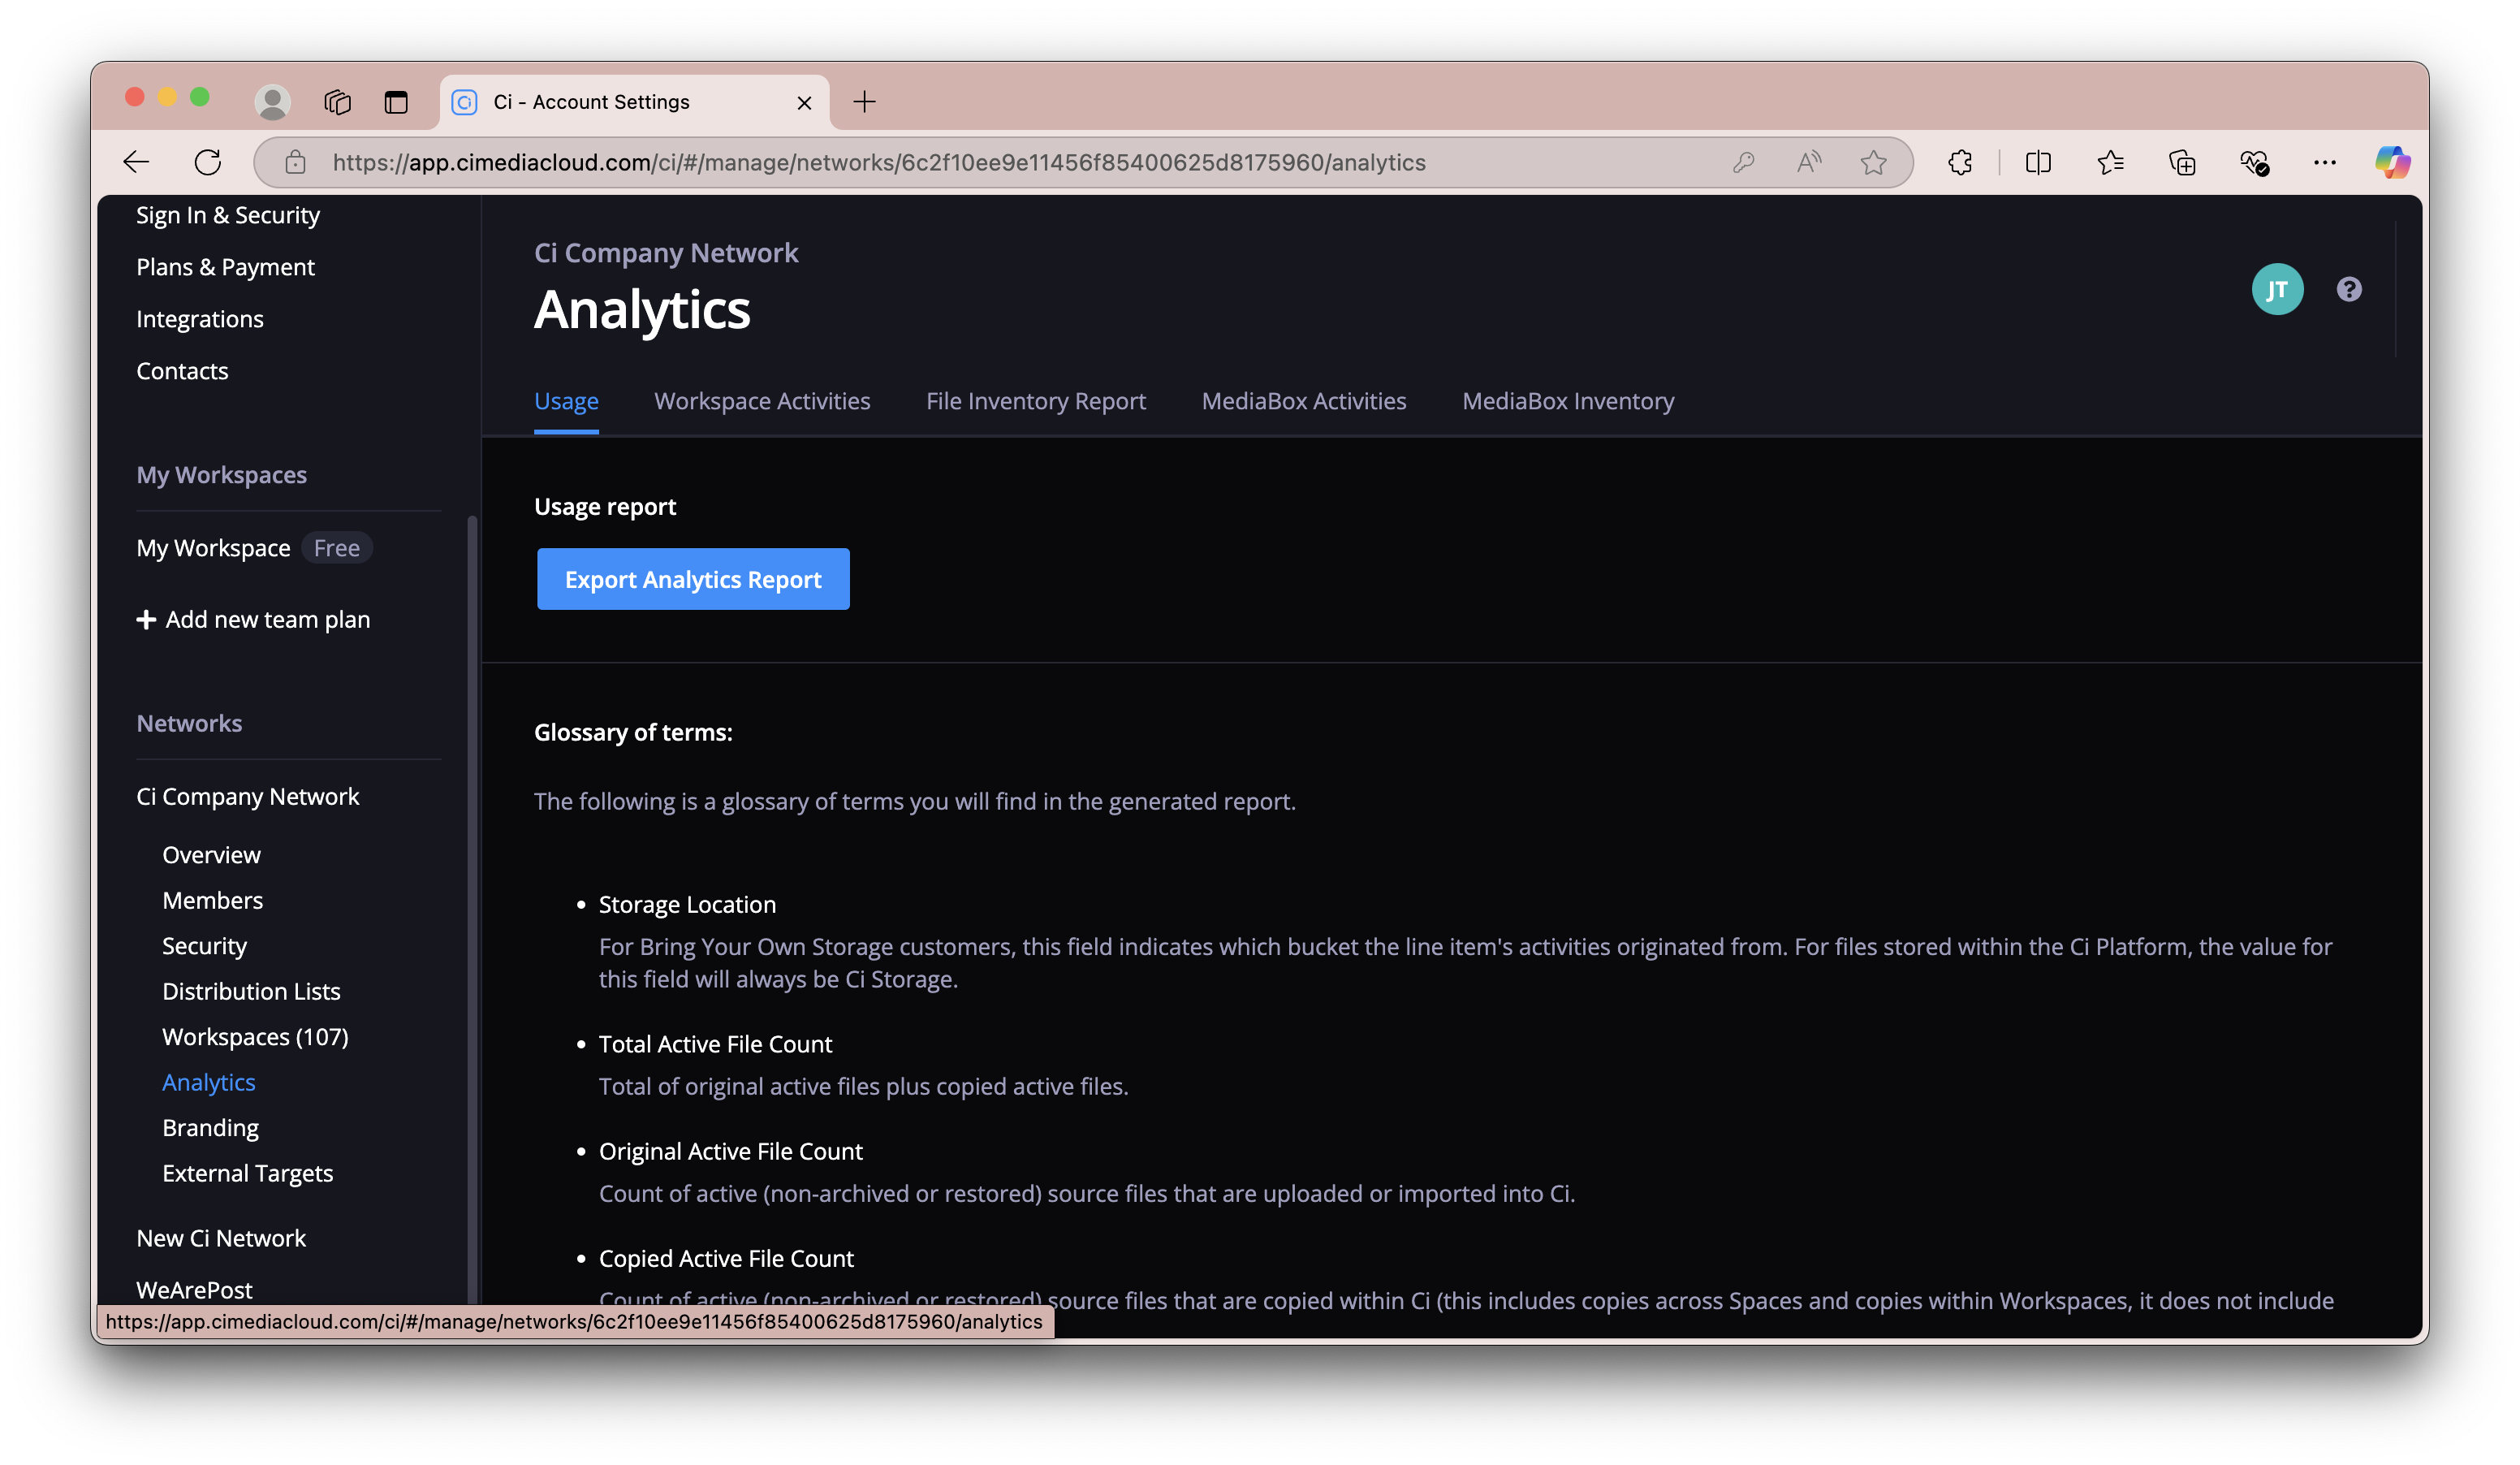Open the File Inventory Report tab

1036,401
